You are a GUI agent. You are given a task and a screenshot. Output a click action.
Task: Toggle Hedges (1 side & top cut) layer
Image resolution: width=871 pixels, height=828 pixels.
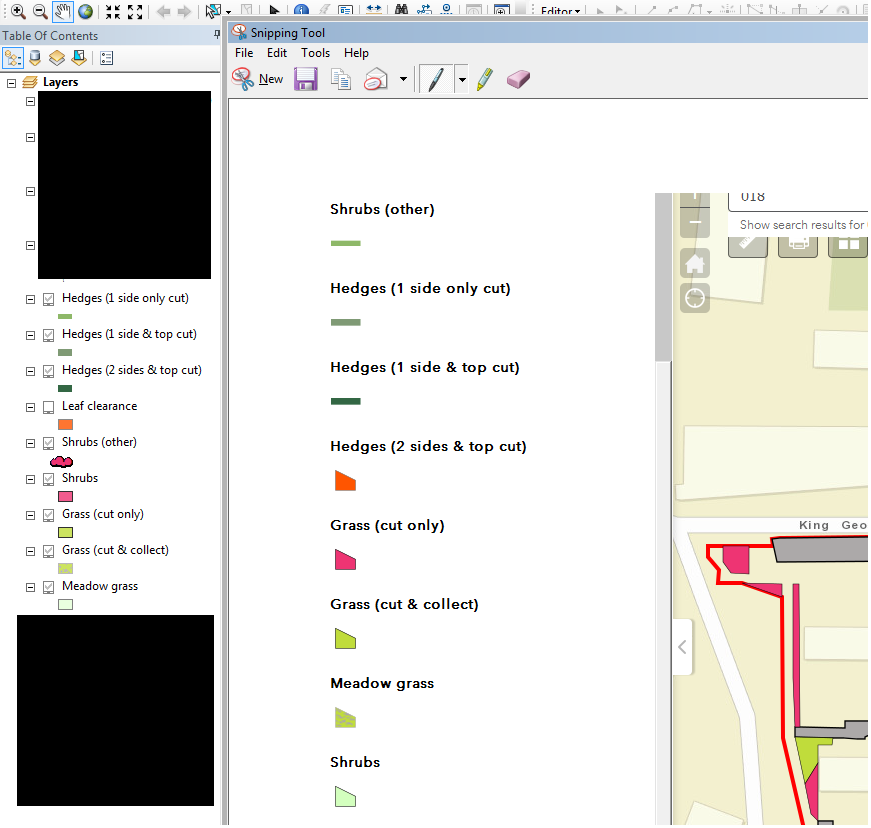49,335
